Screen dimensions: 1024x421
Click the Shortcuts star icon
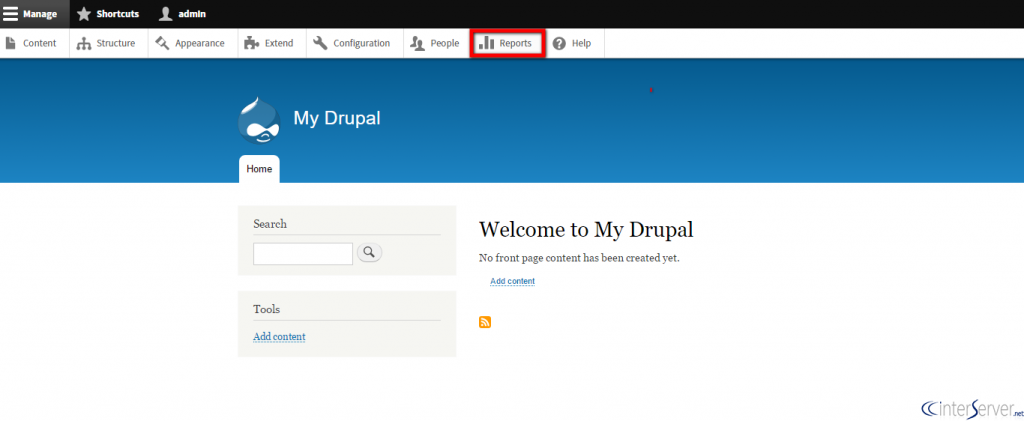[84, 14]
